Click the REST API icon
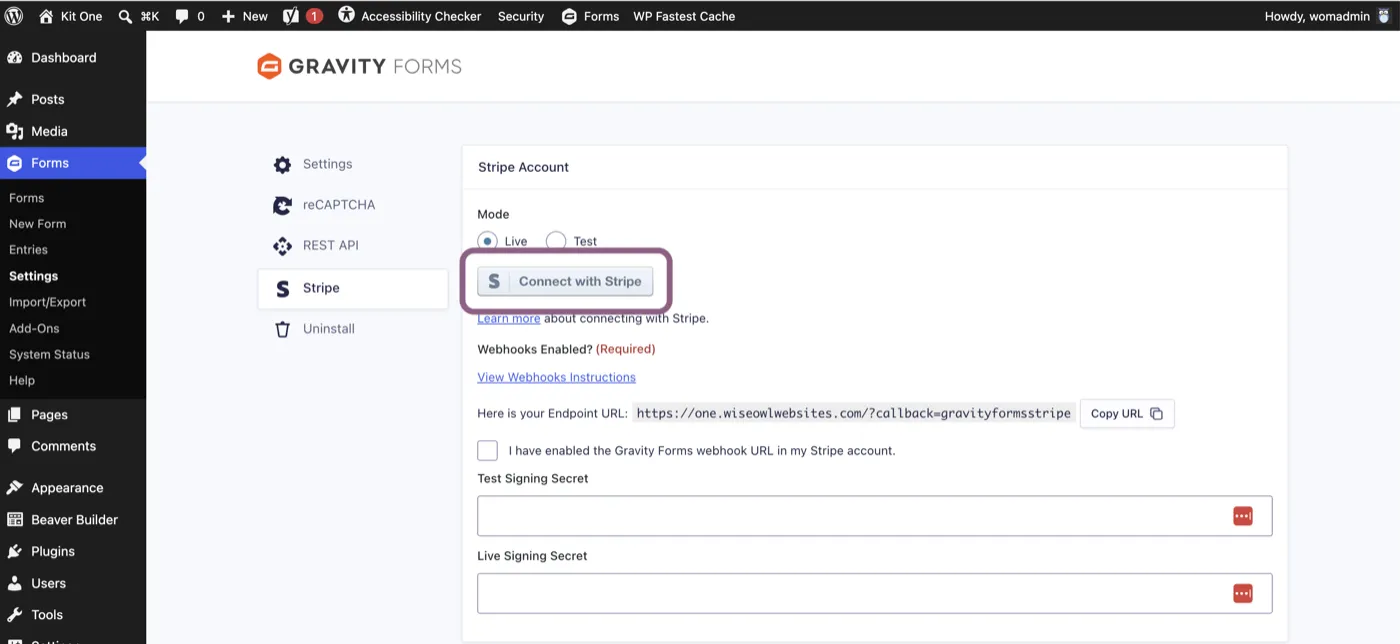The width and height of the screenshot is (1400, 644). [x=282, y=246]
